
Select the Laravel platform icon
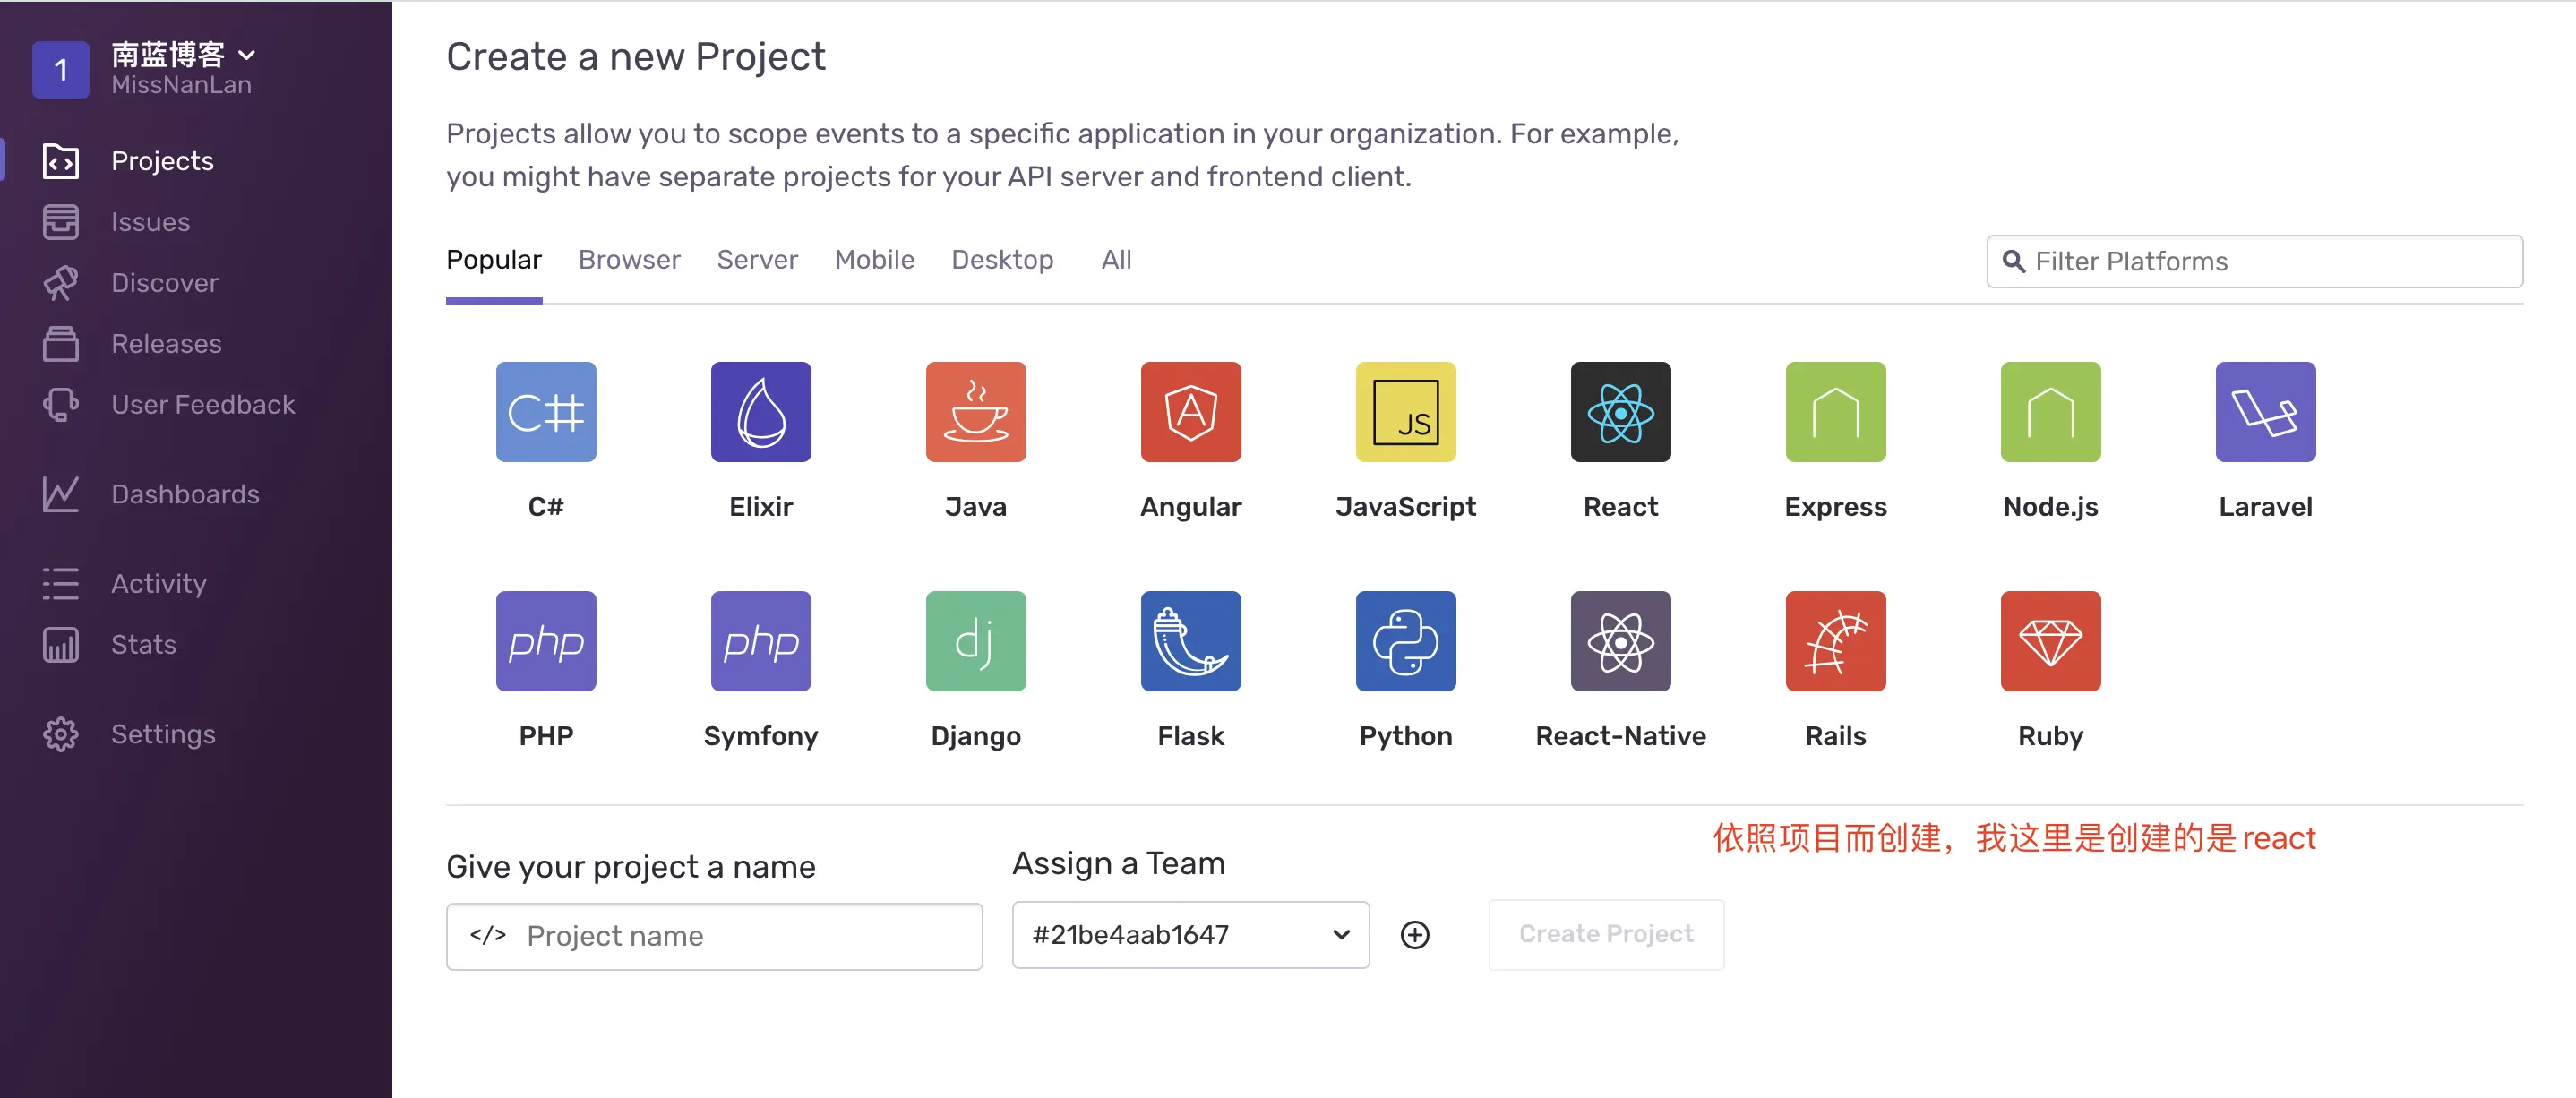[x=2265, y=412]
